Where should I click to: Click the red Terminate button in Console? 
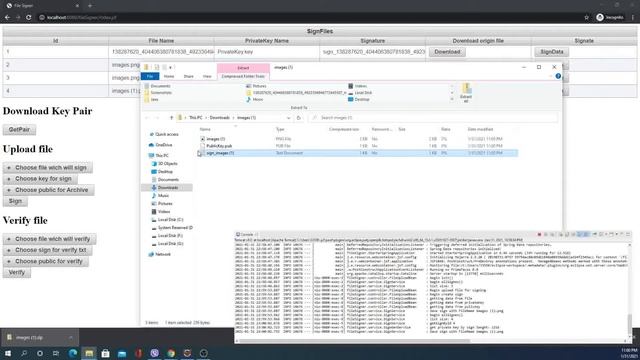coord(539,235)
